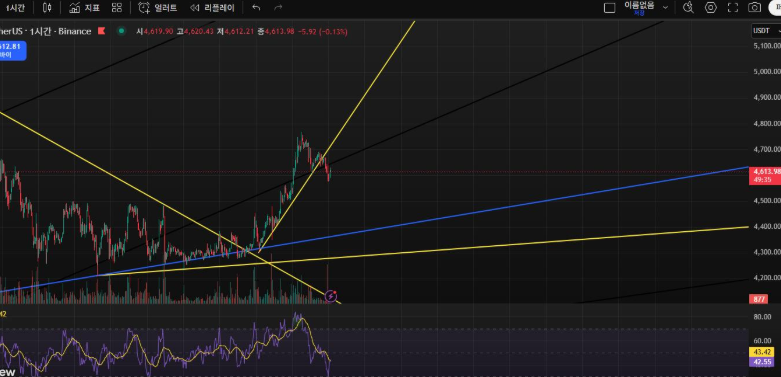Screen dimensions: 781x377
Task: Open the quick search icon
Action: pos(688,7)
